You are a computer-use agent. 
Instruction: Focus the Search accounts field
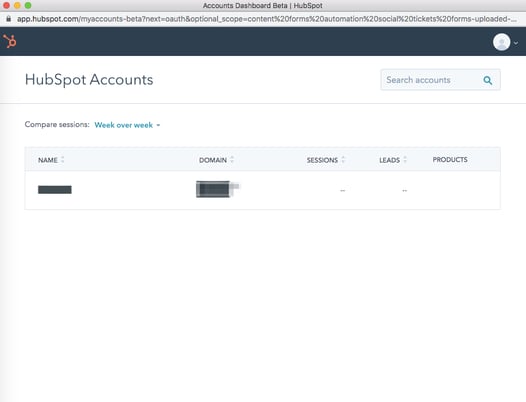pos(440,80)
